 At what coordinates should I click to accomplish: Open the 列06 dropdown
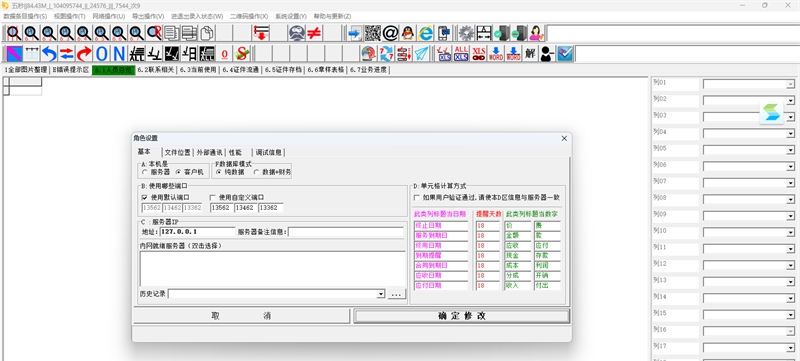click(791, 167)
